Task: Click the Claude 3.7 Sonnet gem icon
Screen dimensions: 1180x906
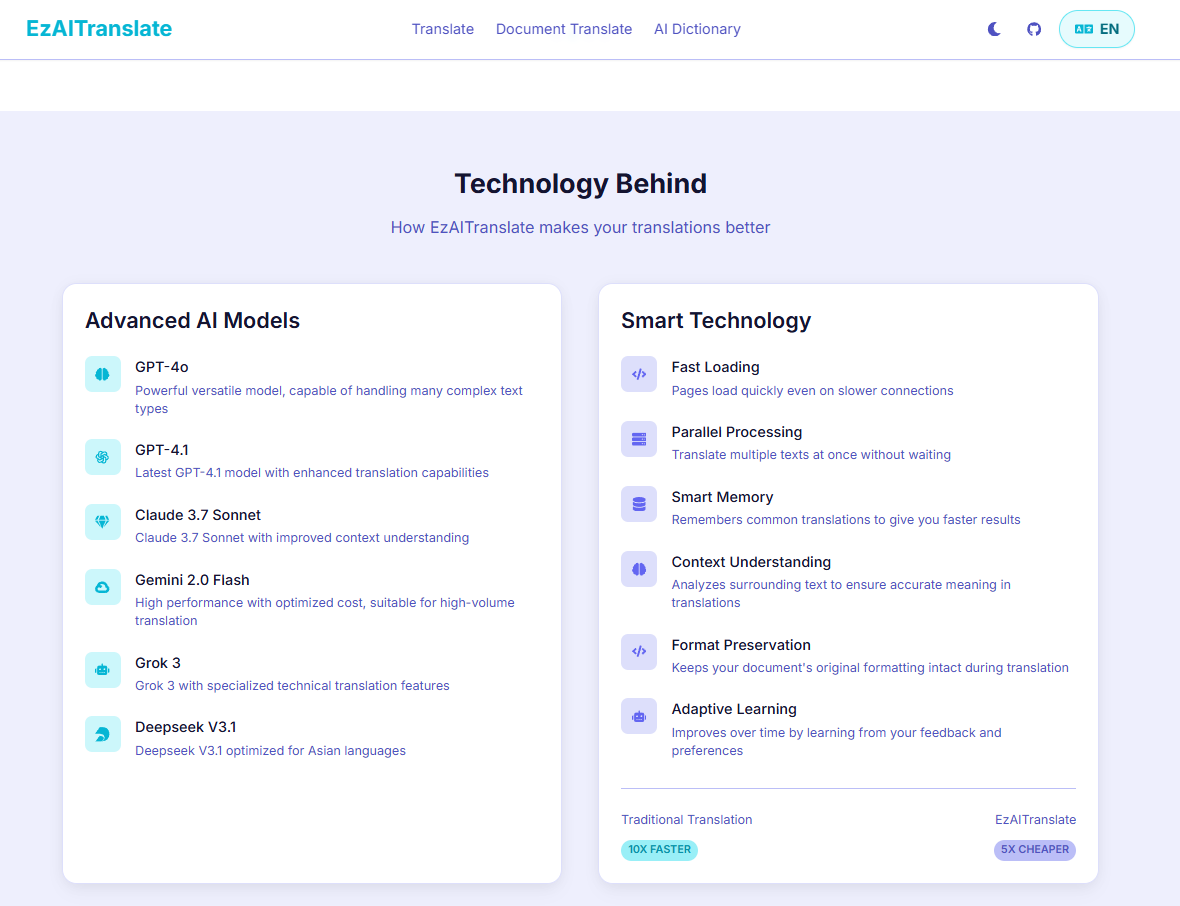Action: (x=103, y=521)
